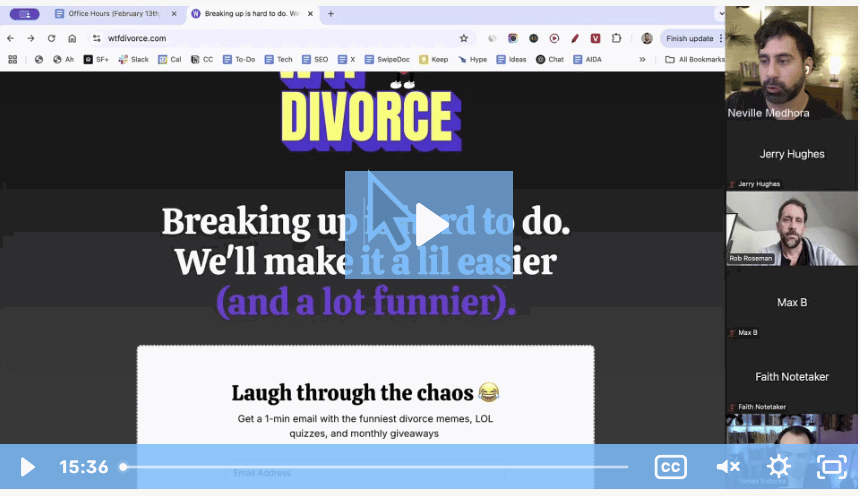Click the Finish update button
Viewport: 860px width, 496px height.
(689, 38)
